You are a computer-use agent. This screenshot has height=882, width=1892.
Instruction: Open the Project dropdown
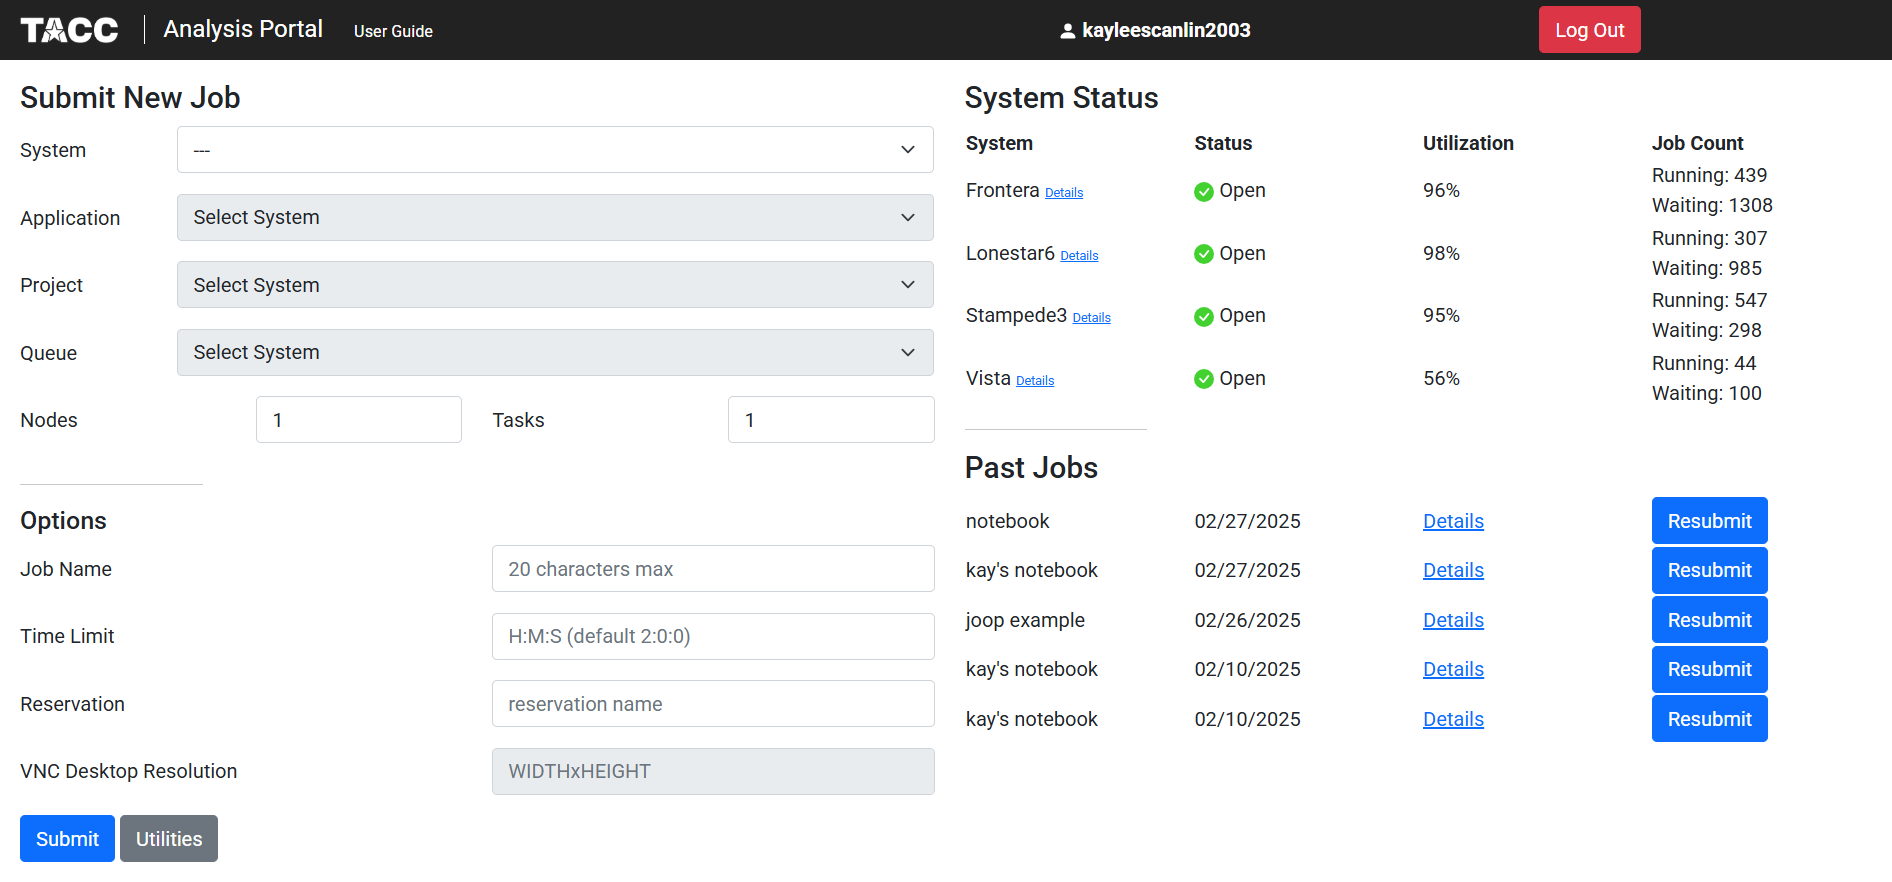[555, 285]
